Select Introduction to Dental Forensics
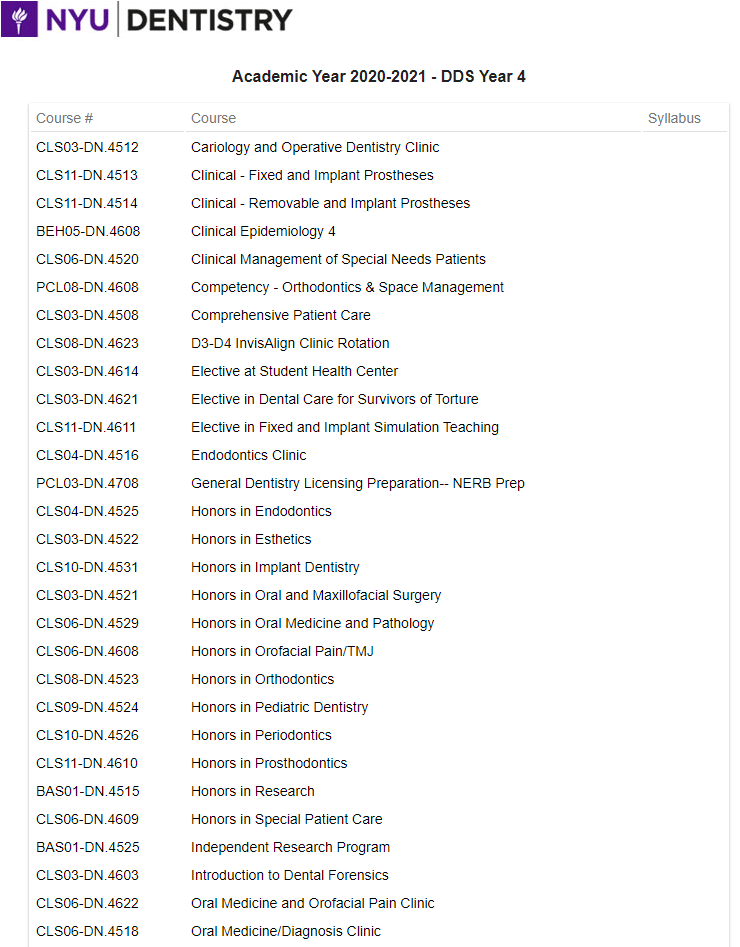 click(x=289, y=875)
